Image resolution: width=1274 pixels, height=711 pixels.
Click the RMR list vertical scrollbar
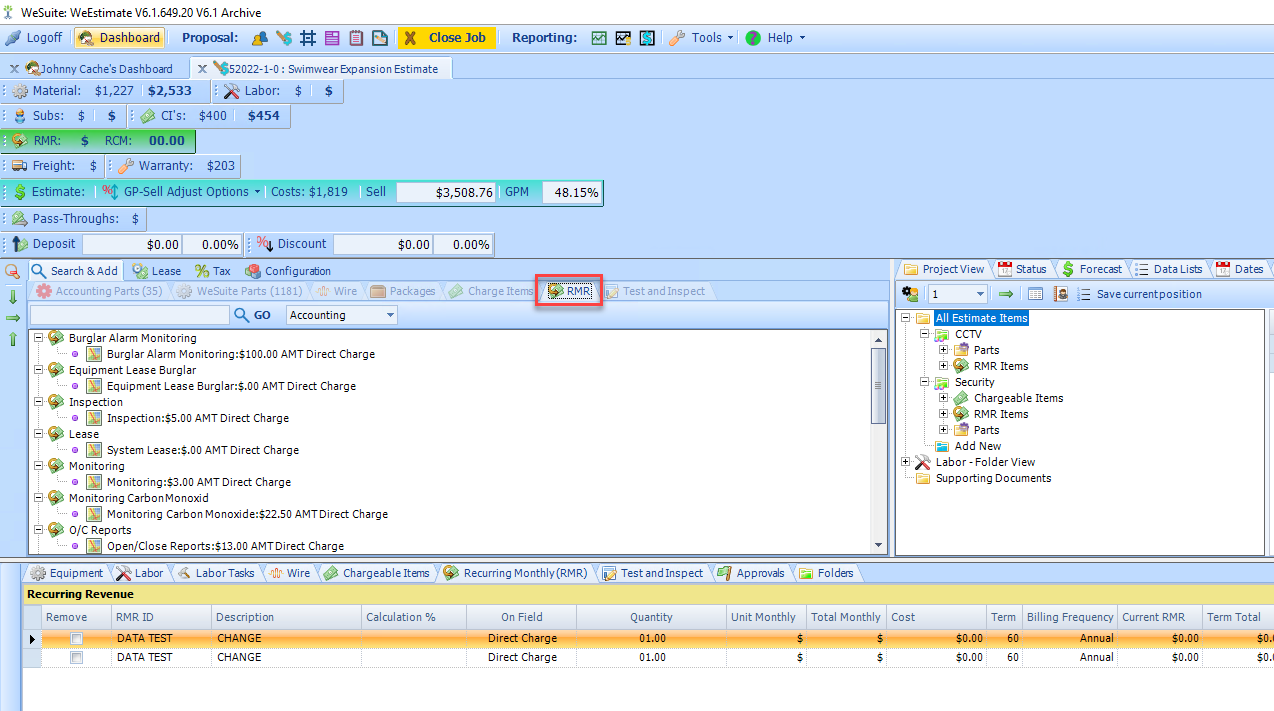coord(880,441)
